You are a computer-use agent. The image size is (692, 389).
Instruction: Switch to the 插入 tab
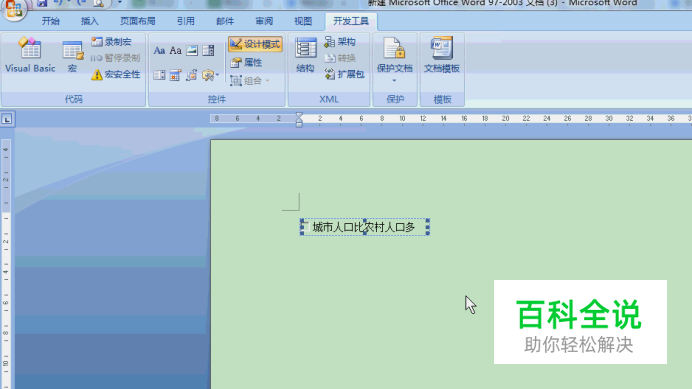[x=90, y=21]
